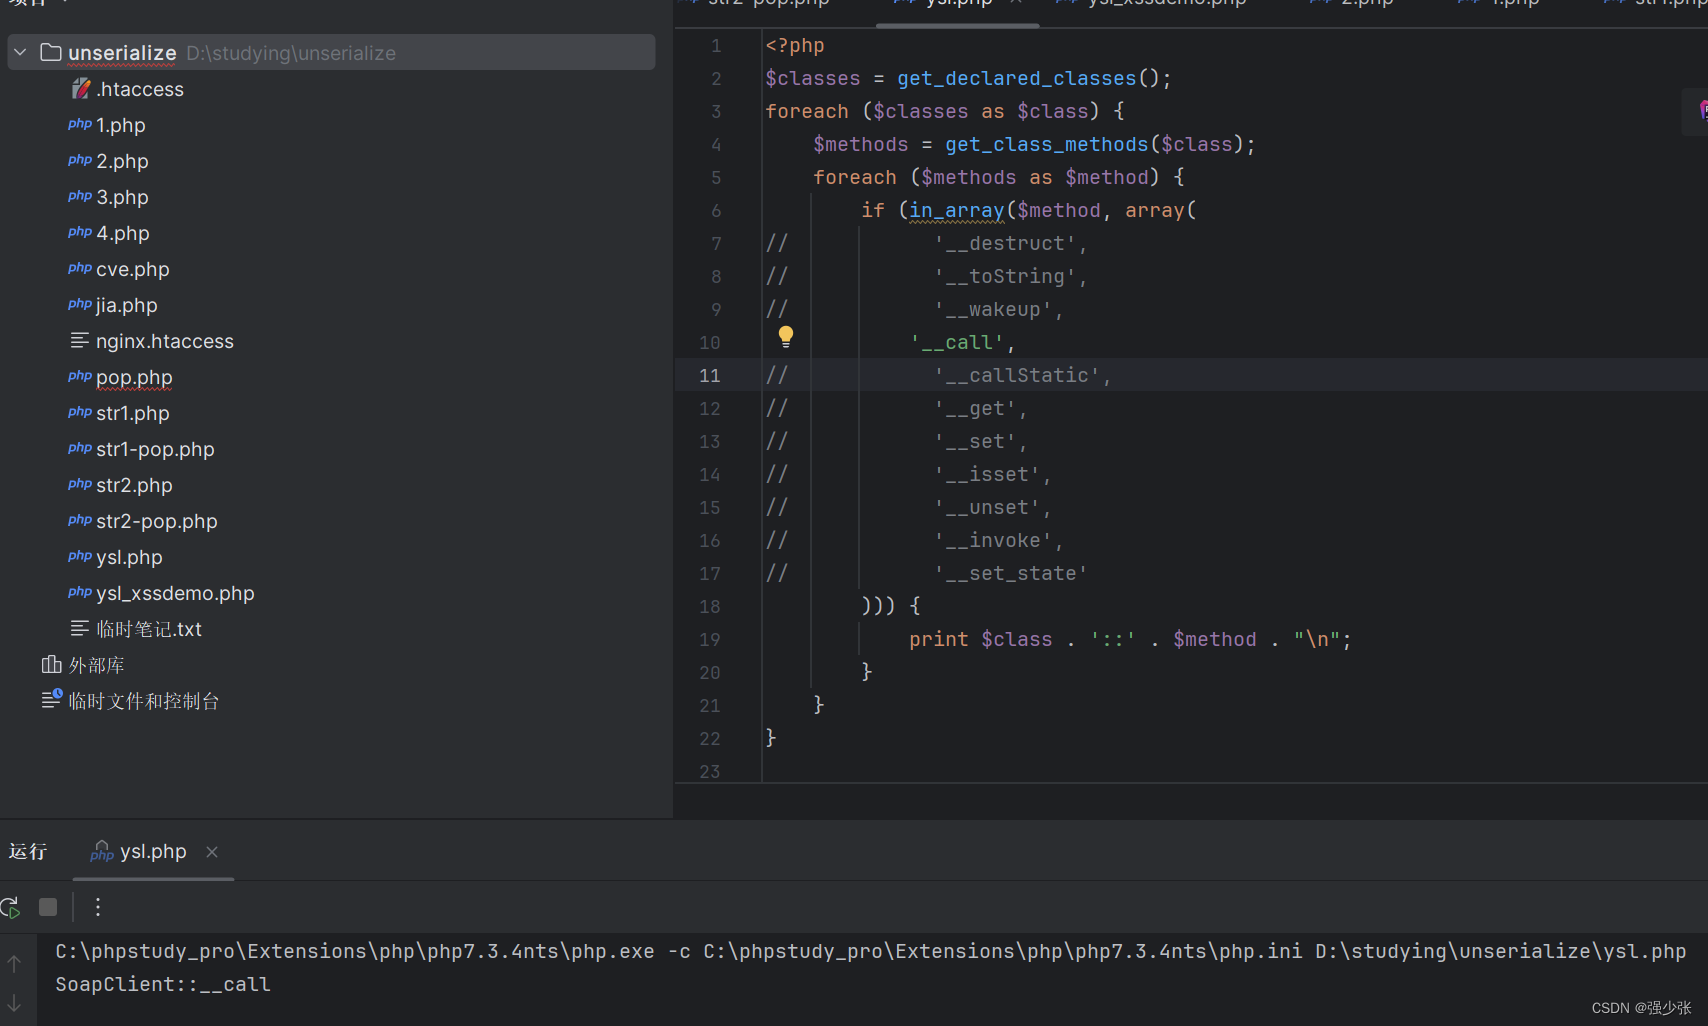Image resolution: width=1708 pixels, height=1026 pixels.
Task: Click the <?php opening tag
Action: [x=795, y=45]
